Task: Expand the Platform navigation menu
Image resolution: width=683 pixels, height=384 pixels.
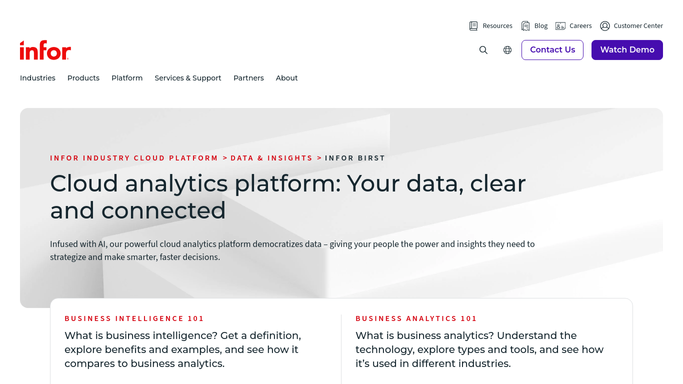Action: tap(127, 78)
